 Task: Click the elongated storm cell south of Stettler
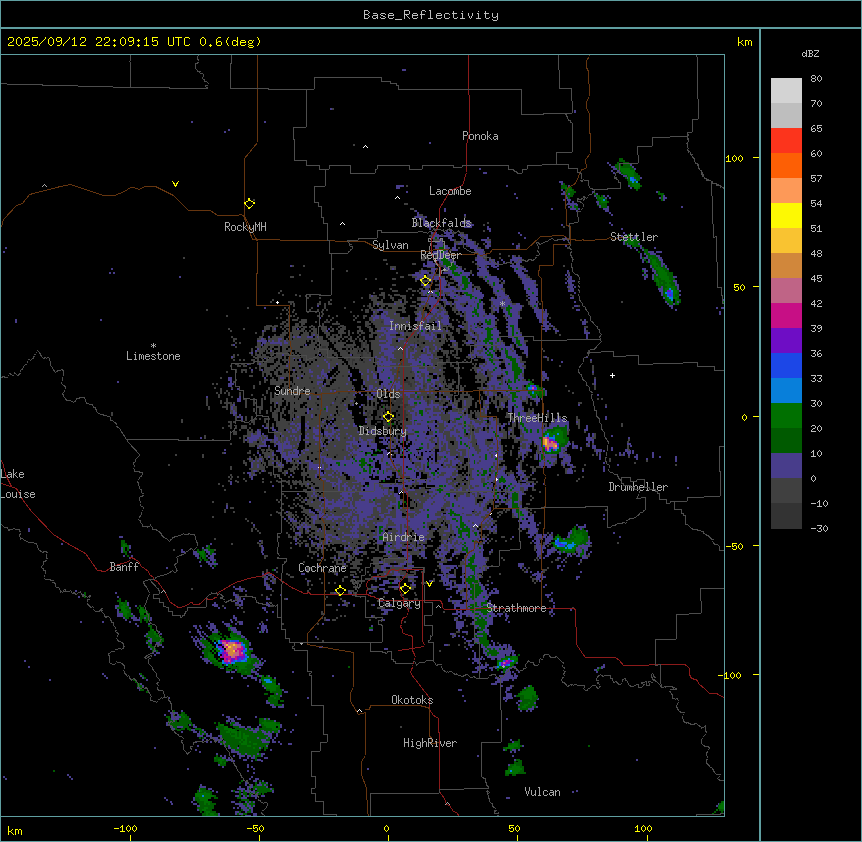click(661, 278)
